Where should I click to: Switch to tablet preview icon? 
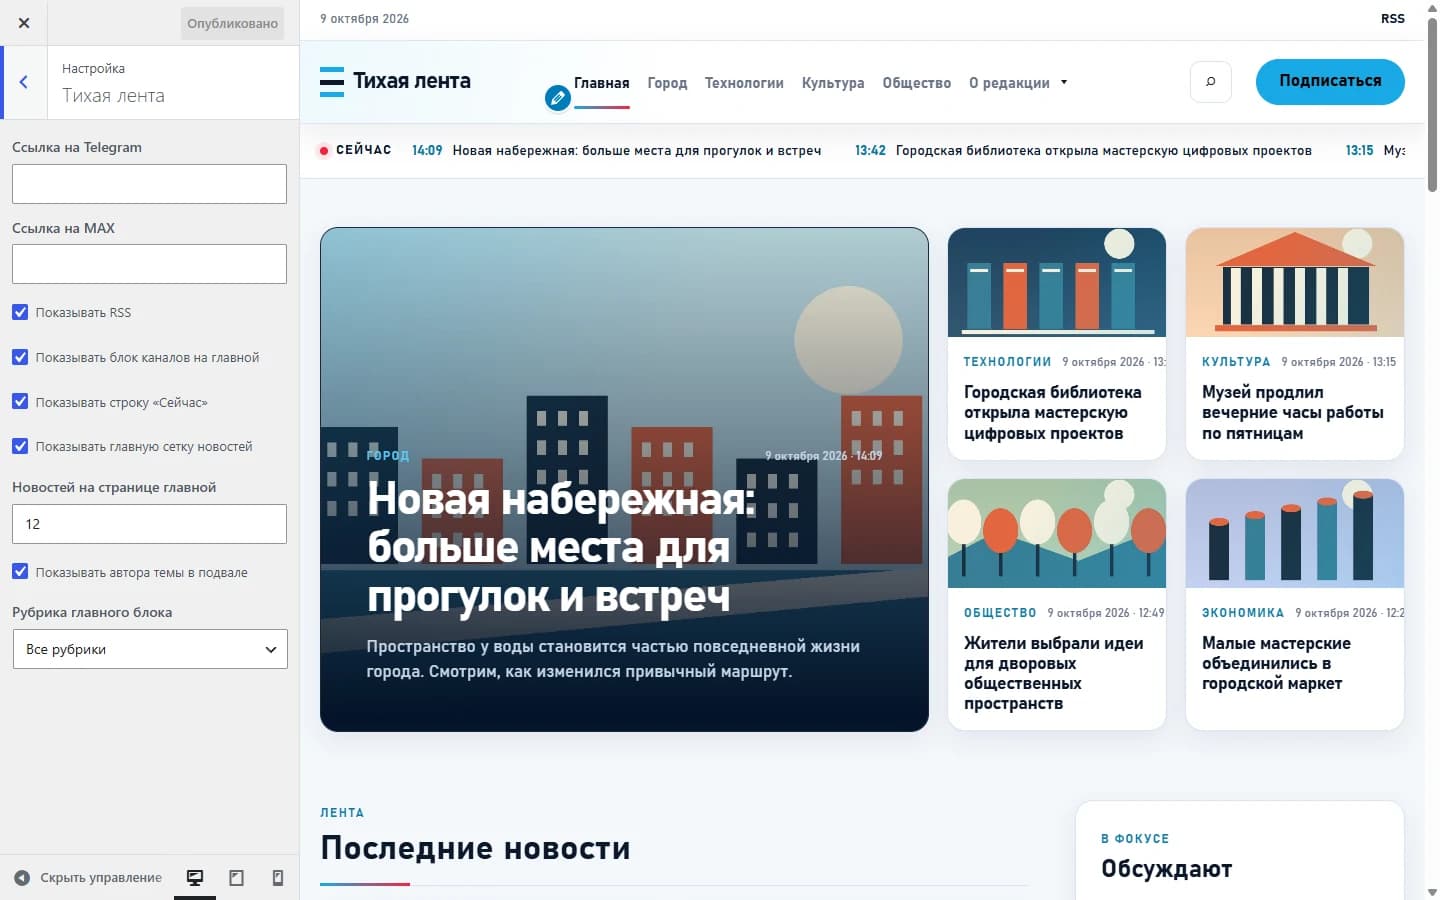(236, 878)
